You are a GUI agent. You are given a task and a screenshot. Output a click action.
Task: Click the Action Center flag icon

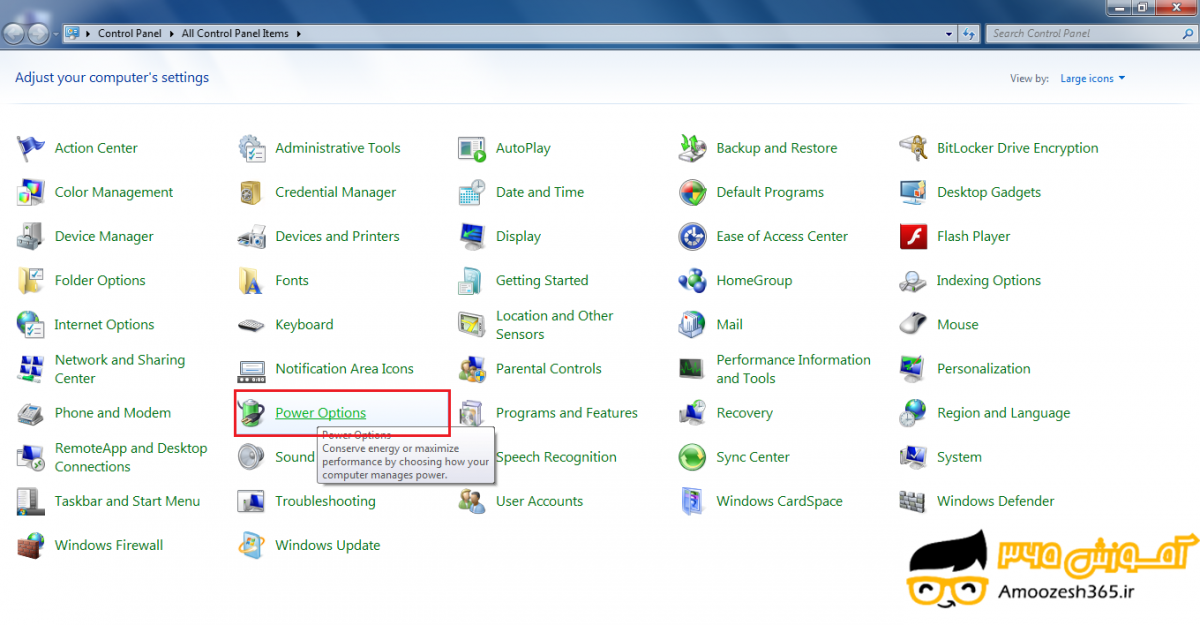tap(31, 149)
